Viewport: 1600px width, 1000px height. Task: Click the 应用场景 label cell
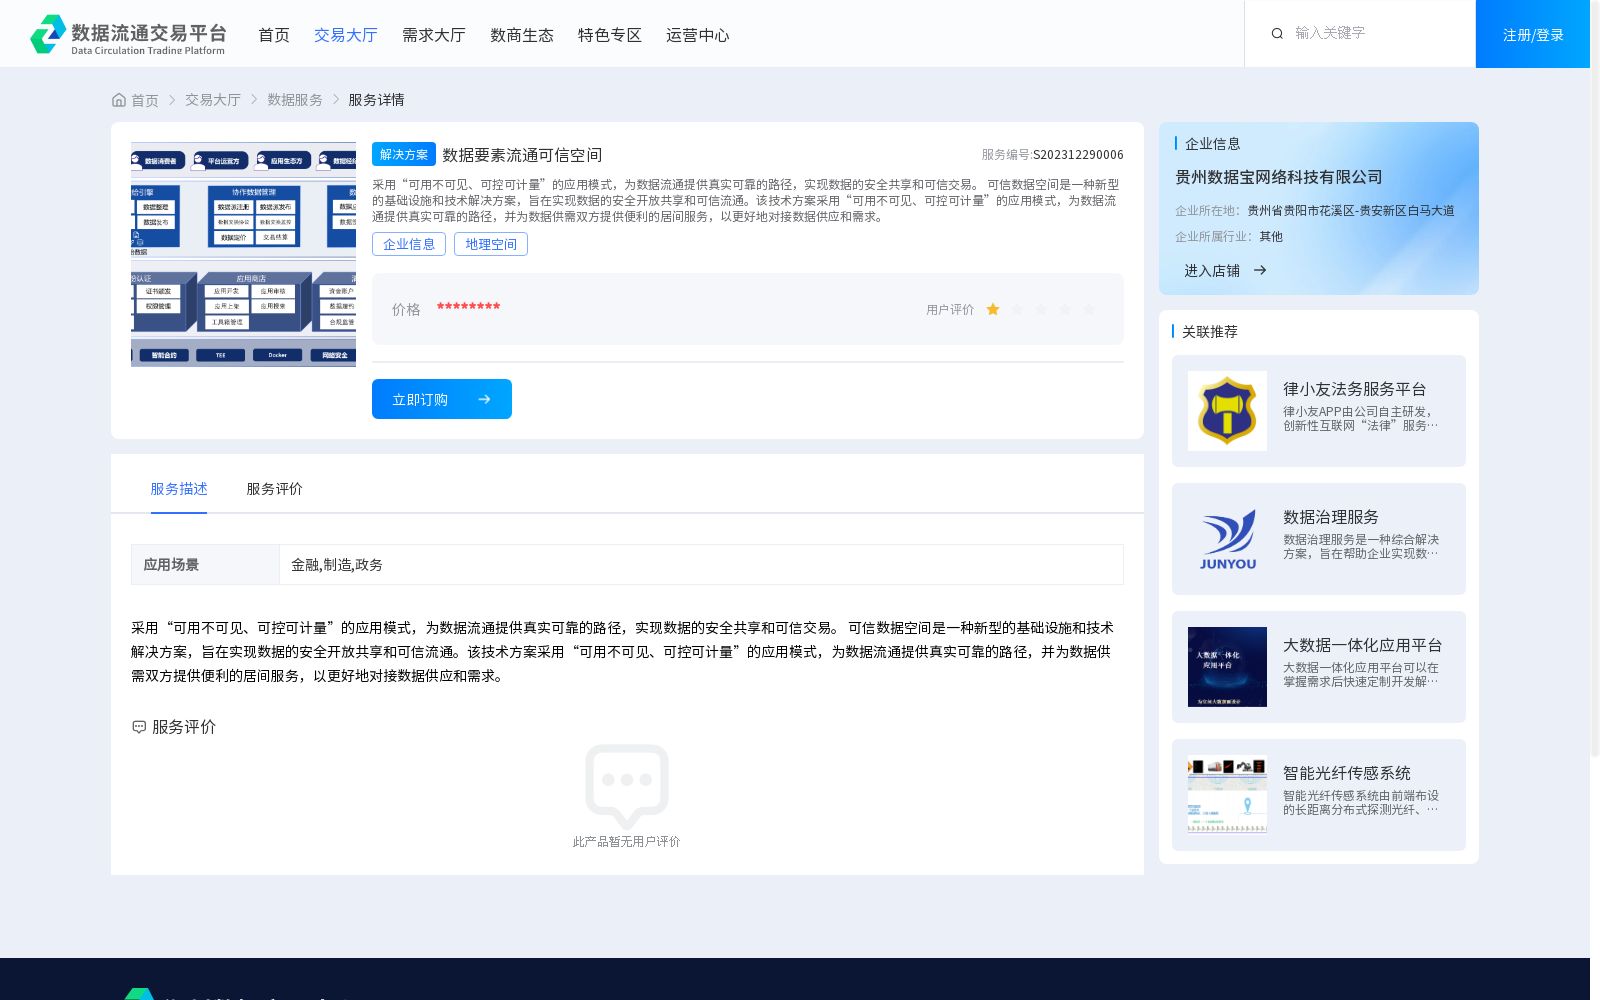[x=205, y=565]
